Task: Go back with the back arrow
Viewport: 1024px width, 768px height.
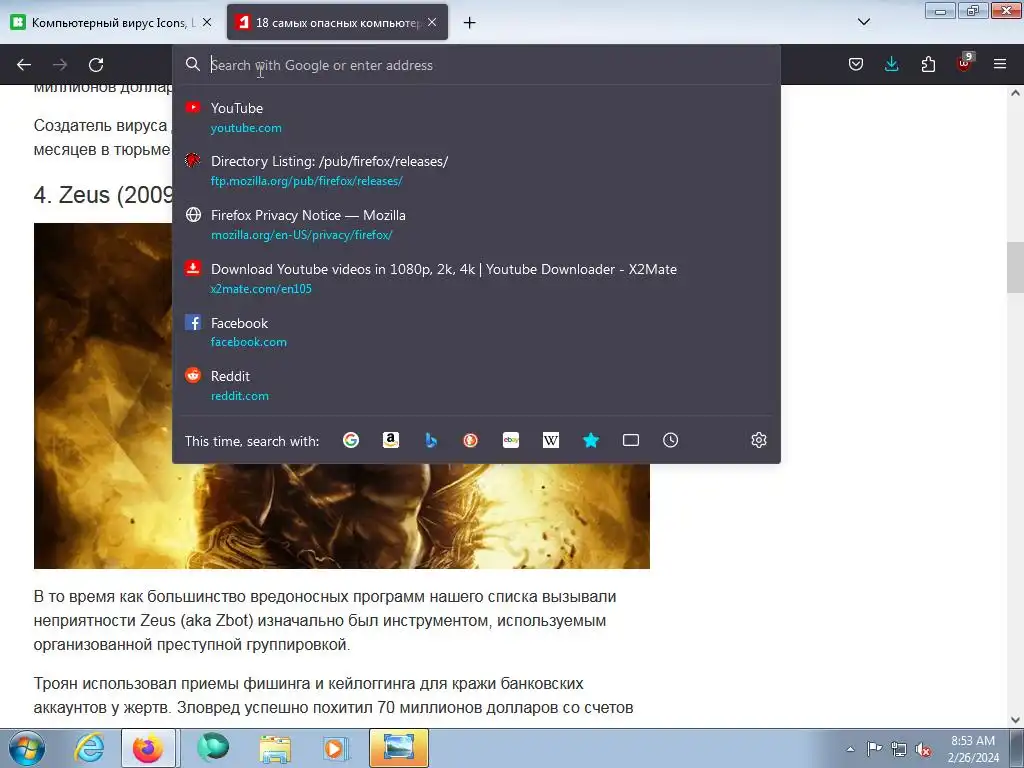Action: [24, 65]
